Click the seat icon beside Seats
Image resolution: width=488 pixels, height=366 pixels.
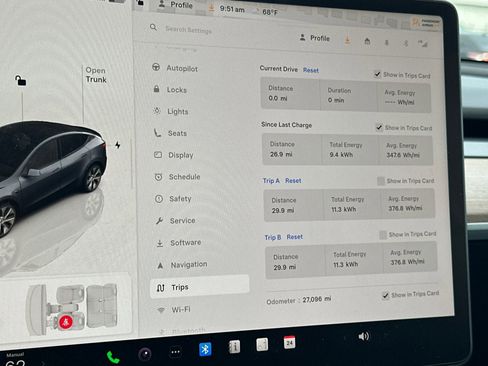point(157,133)
